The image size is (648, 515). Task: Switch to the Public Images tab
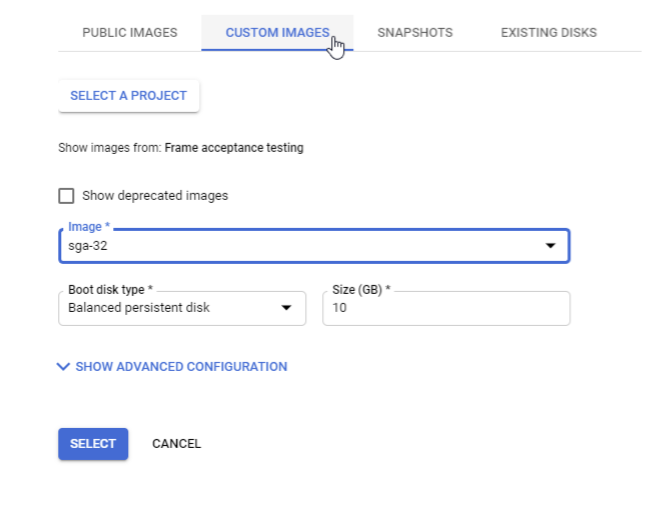[129, 33]
